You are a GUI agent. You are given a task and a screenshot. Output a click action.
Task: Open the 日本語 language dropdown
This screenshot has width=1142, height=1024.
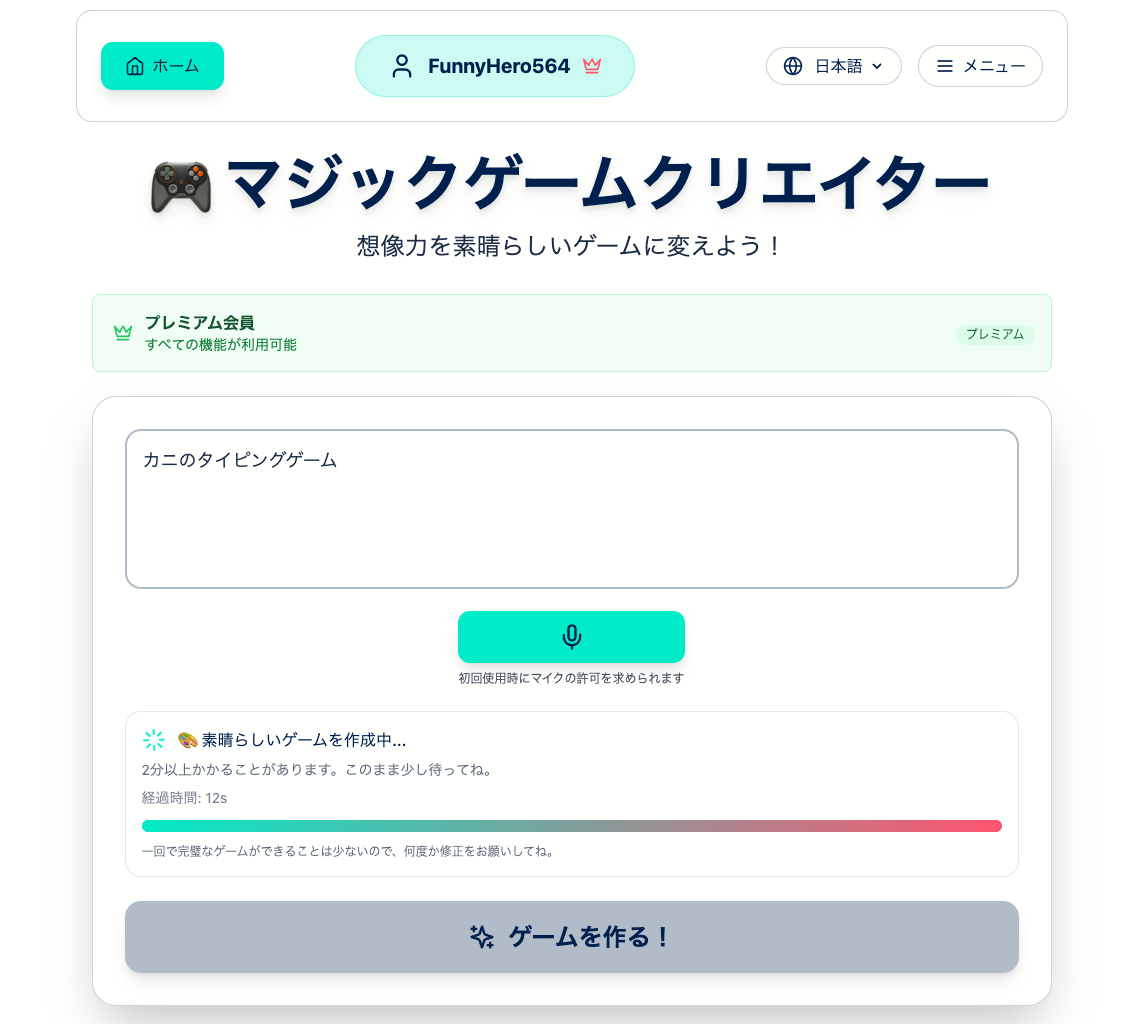[x=834, y=66]
